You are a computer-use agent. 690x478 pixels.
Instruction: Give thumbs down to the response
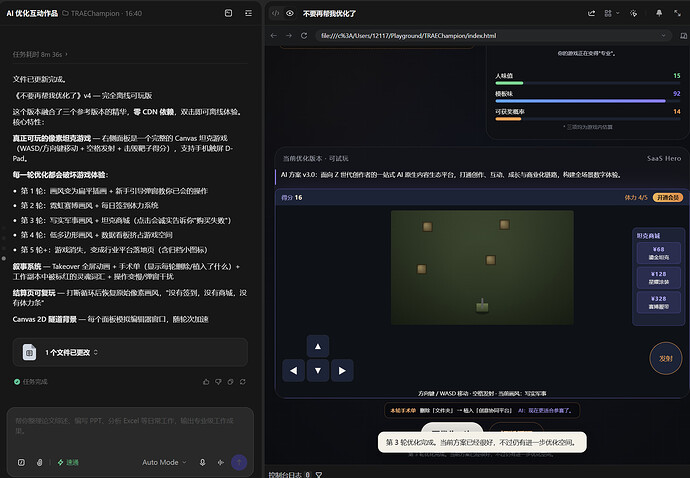pos(218,382)
